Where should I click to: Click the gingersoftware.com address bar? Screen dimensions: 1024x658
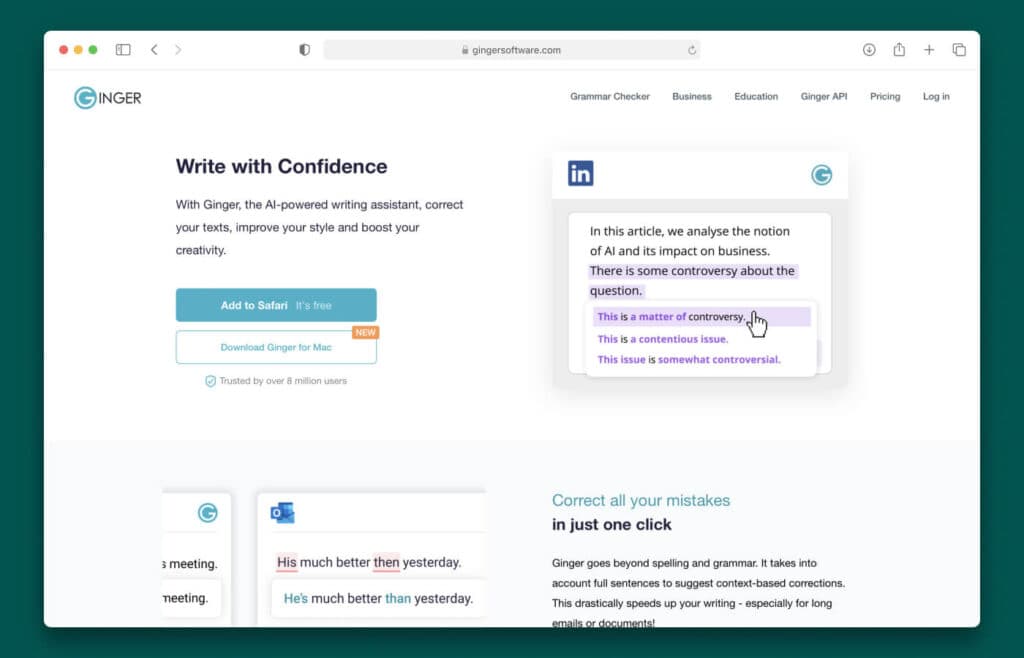coord(510,50)
